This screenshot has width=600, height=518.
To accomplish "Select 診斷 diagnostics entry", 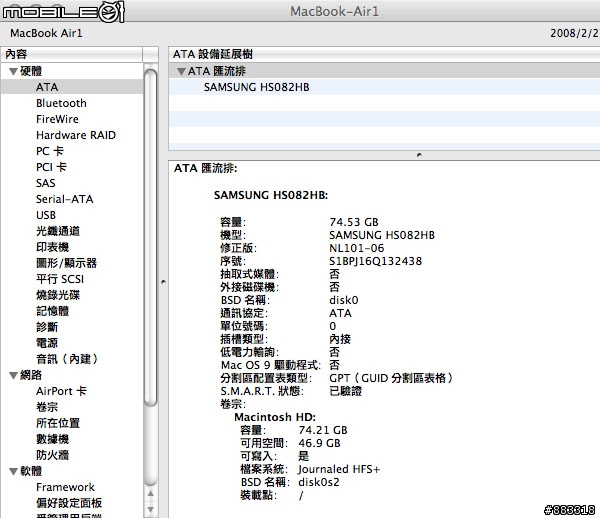I will click(x=47, y=327).
